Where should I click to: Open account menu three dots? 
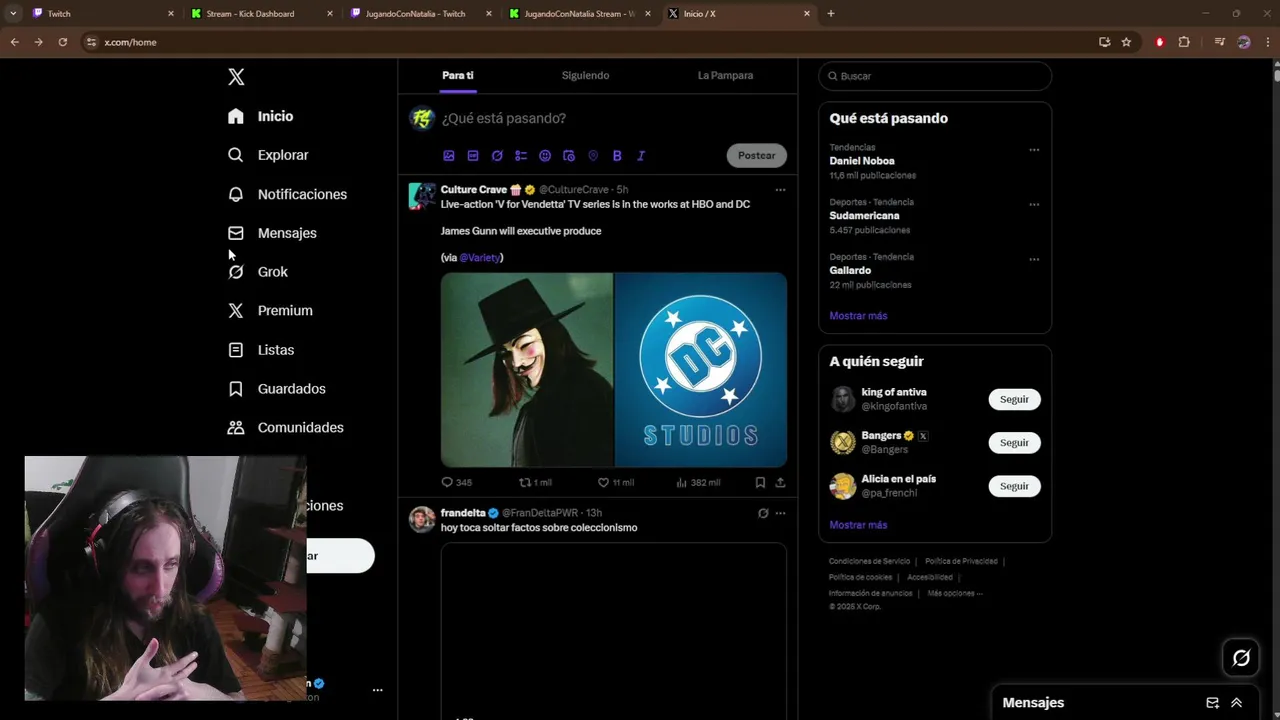tap(377, 690)
